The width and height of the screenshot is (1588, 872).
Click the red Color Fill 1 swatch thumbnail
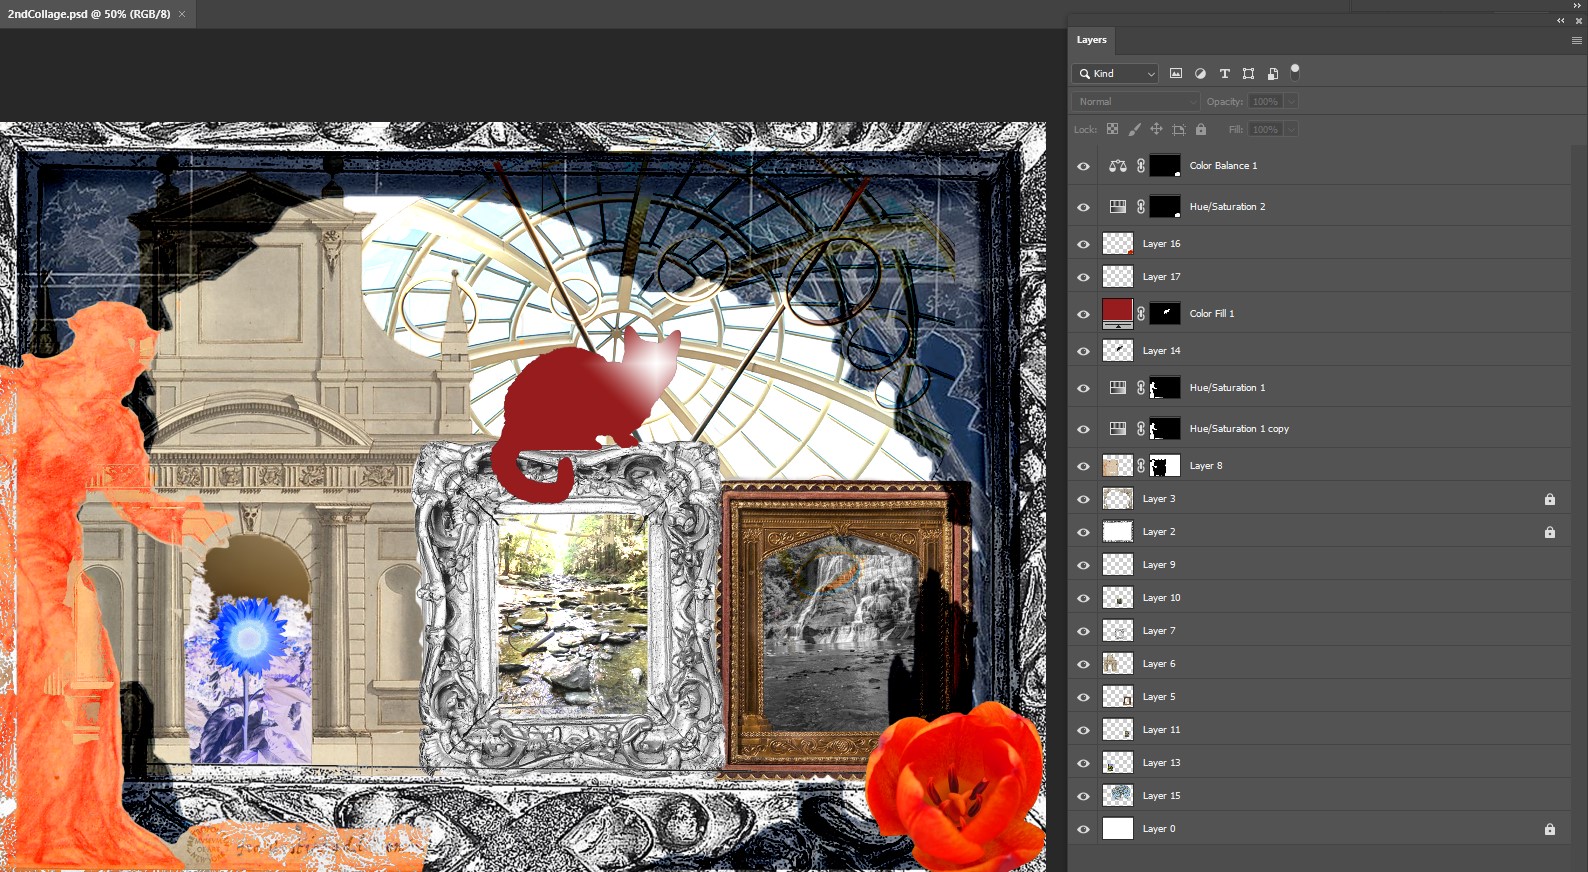pos(1117,311)
